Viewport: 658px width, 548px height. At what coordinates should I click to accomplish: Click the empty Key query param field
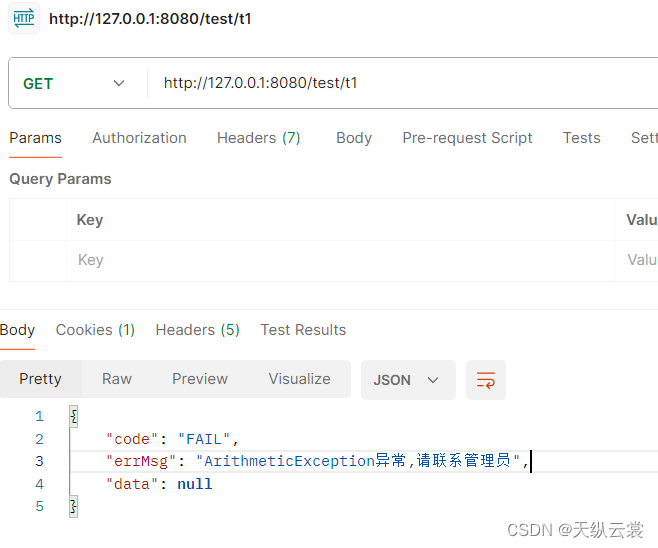pos(341,261)
